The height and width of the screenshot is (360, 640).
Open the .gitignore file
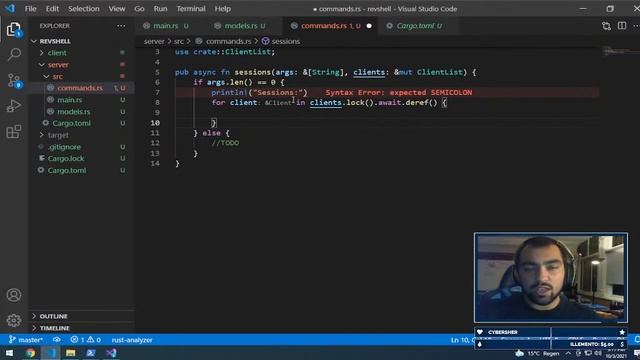(x=64, y=147)
